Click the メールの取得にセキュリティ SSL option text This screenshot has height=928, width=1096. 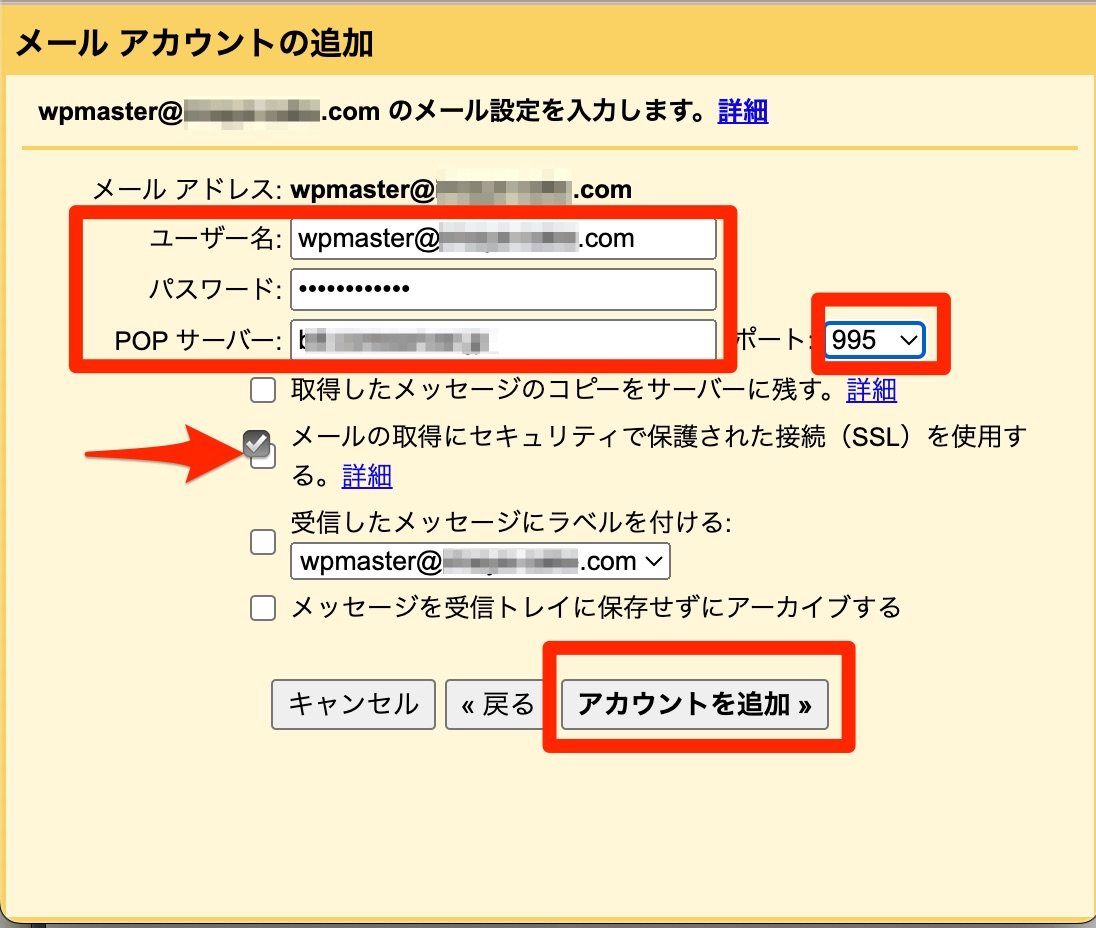tap(658, 456)
